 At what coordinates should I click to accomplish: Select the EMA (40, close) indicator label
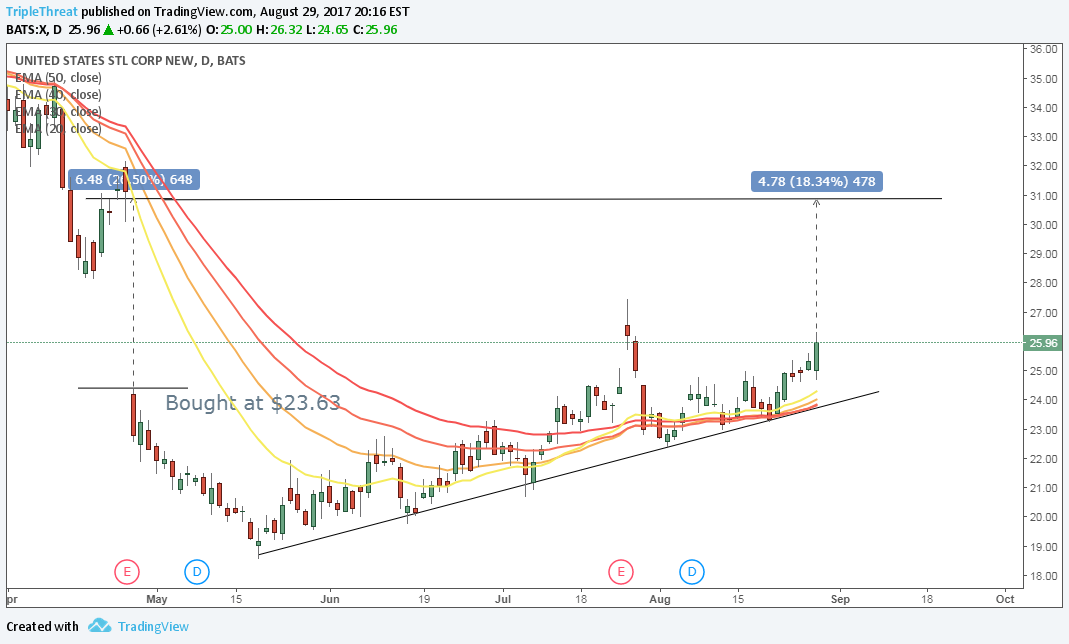(x=58, y=95)
